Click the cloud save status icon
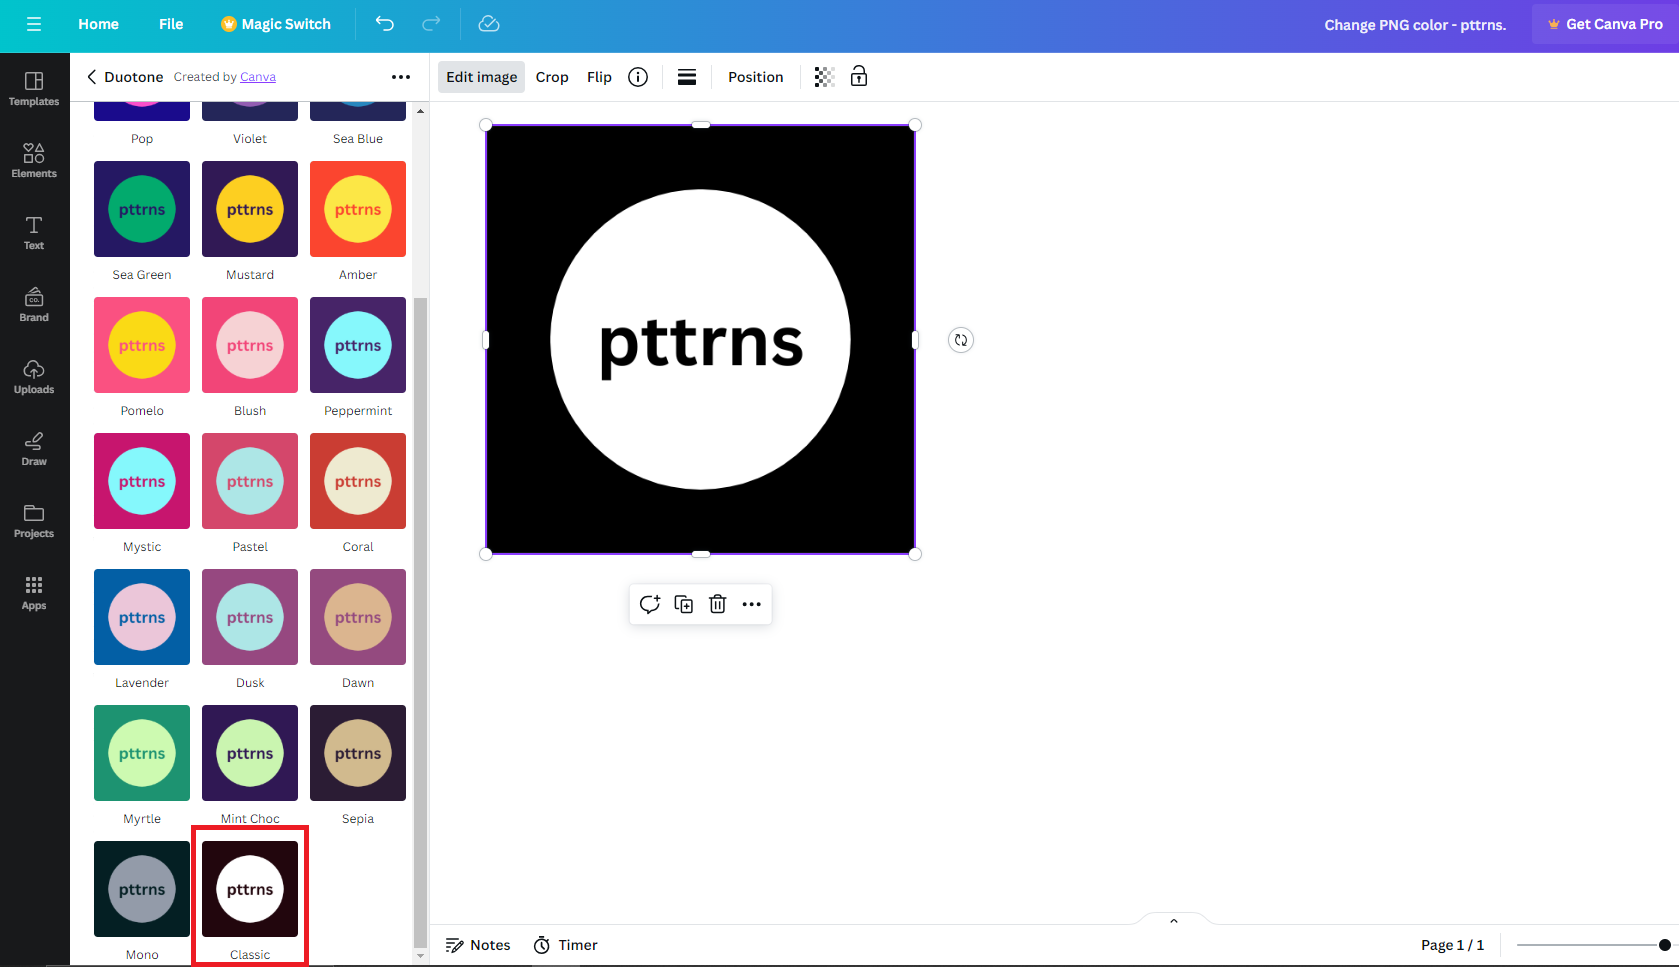This screenshot has height=967, width=1679. tap(489, 24)
